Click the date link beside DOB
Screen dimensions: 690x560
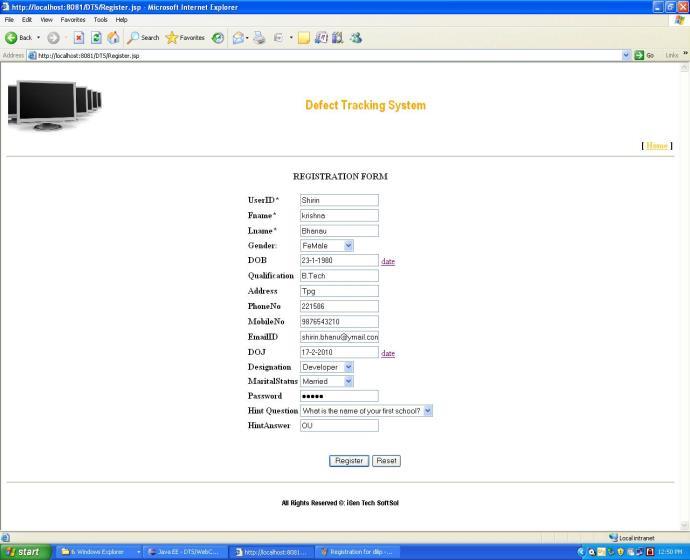388,261
